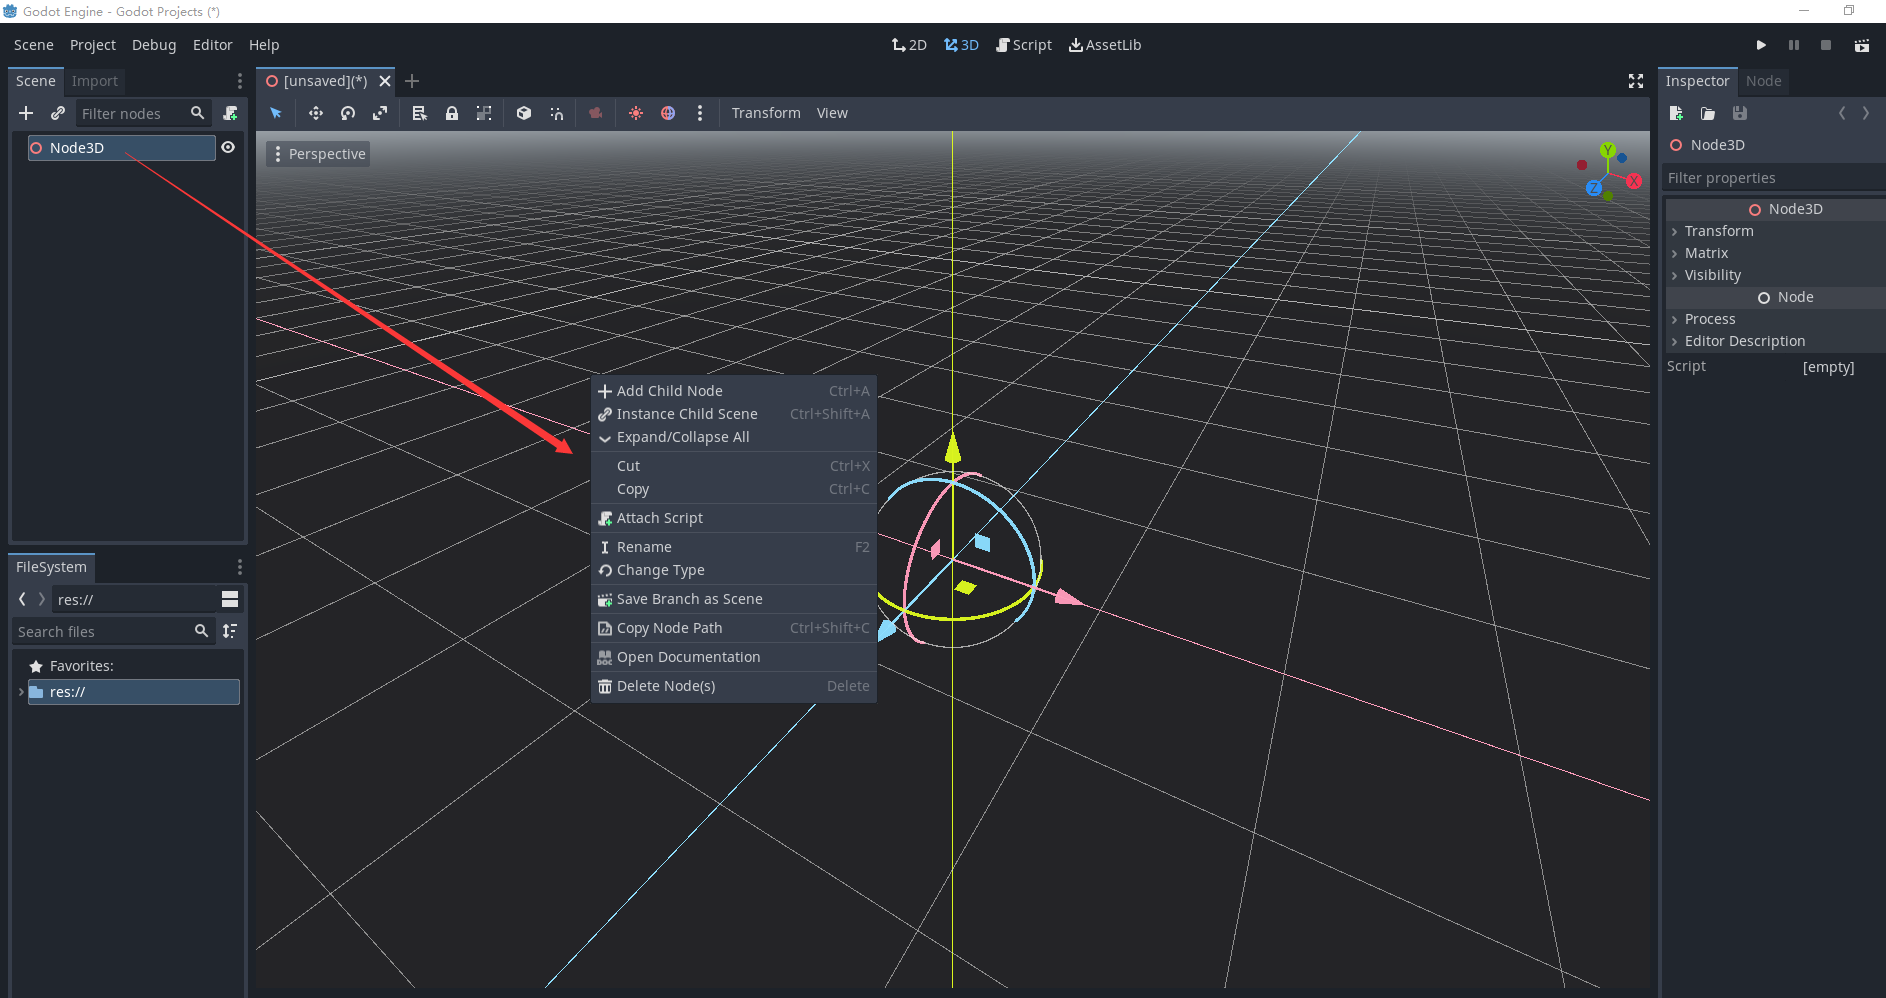Screen dimensions: 1886x998
Task: Select the Scale tool
Action: pos(380,113)
